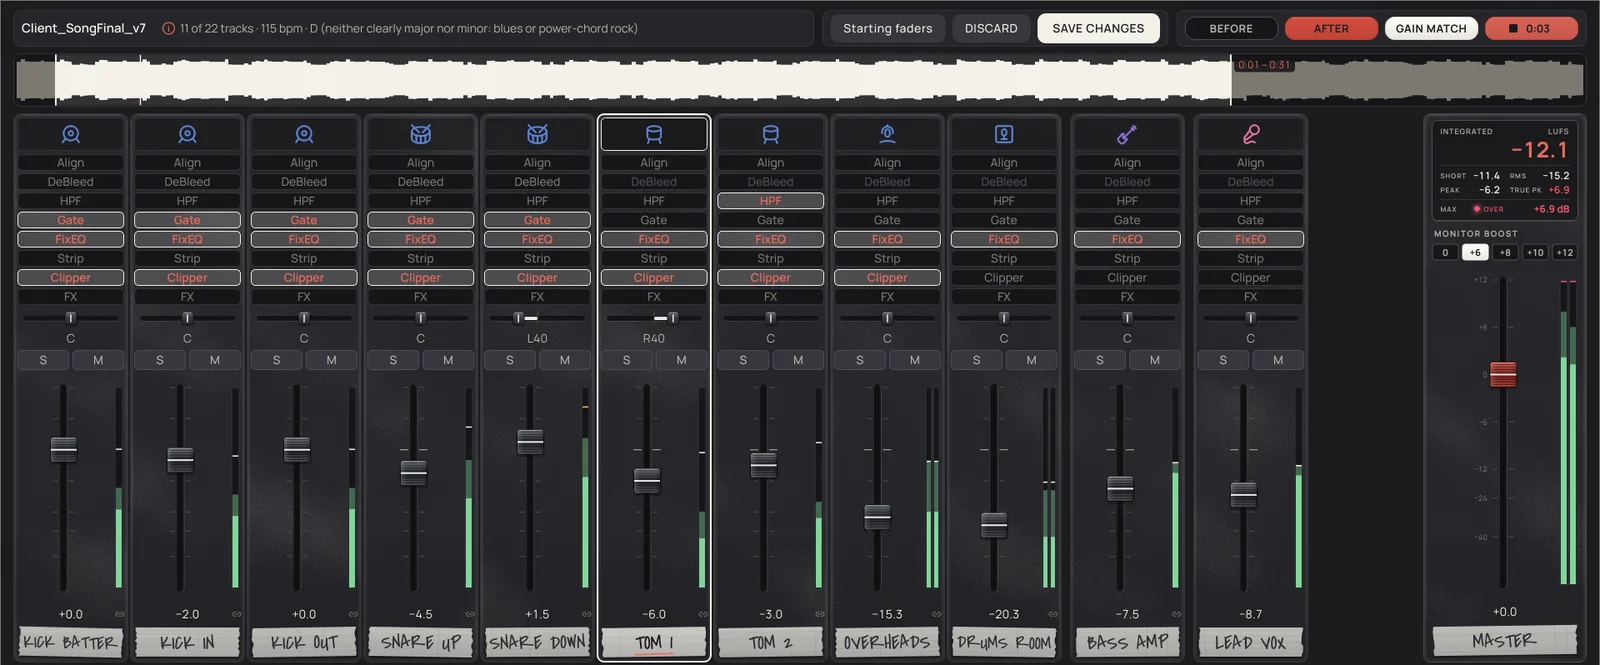The height and width of the screenshot is (665, 1600).
Task: Solo the Kick Batter channel
Action: [x=43, y=360]
